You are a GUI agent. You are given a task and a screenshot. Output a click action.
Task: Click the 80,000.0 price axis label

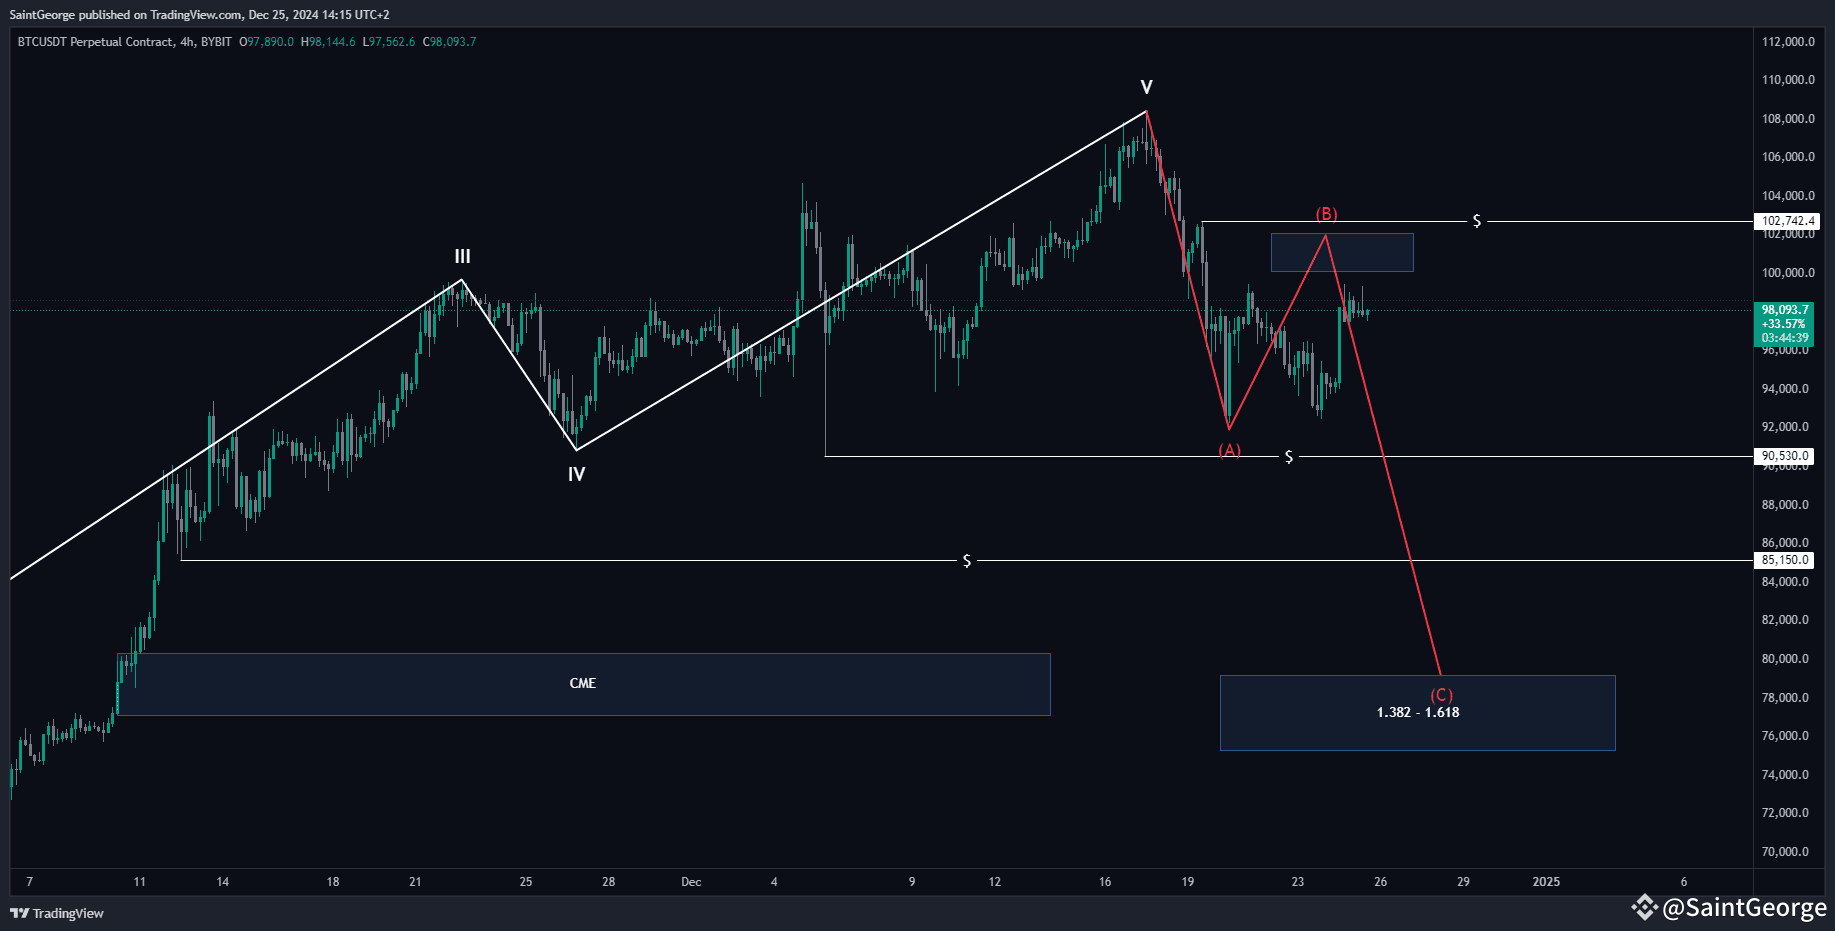[x=1785, y=659]
